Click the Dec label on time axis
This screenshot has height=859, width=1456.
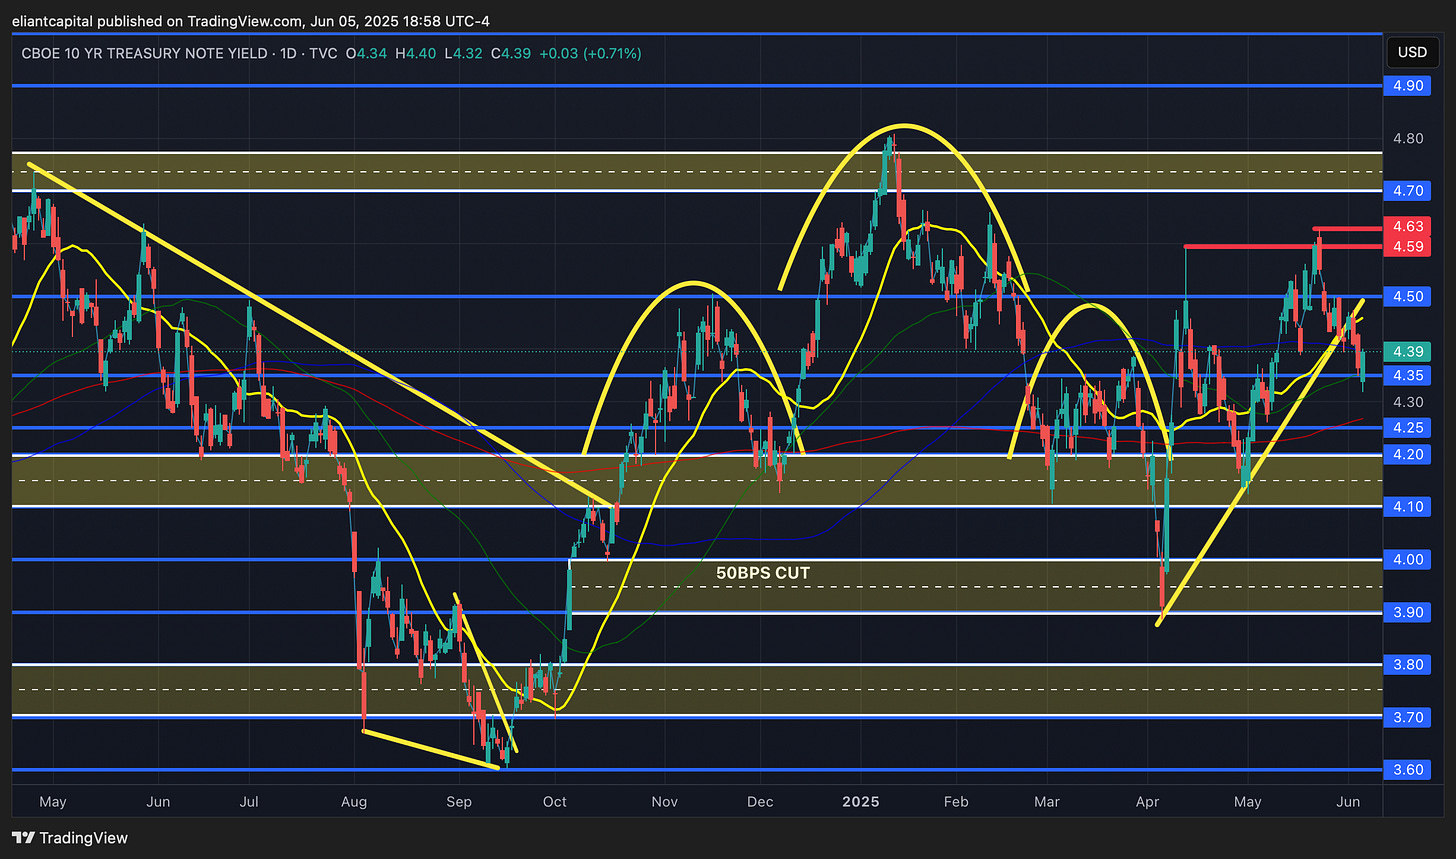click(x=760, y=802)
